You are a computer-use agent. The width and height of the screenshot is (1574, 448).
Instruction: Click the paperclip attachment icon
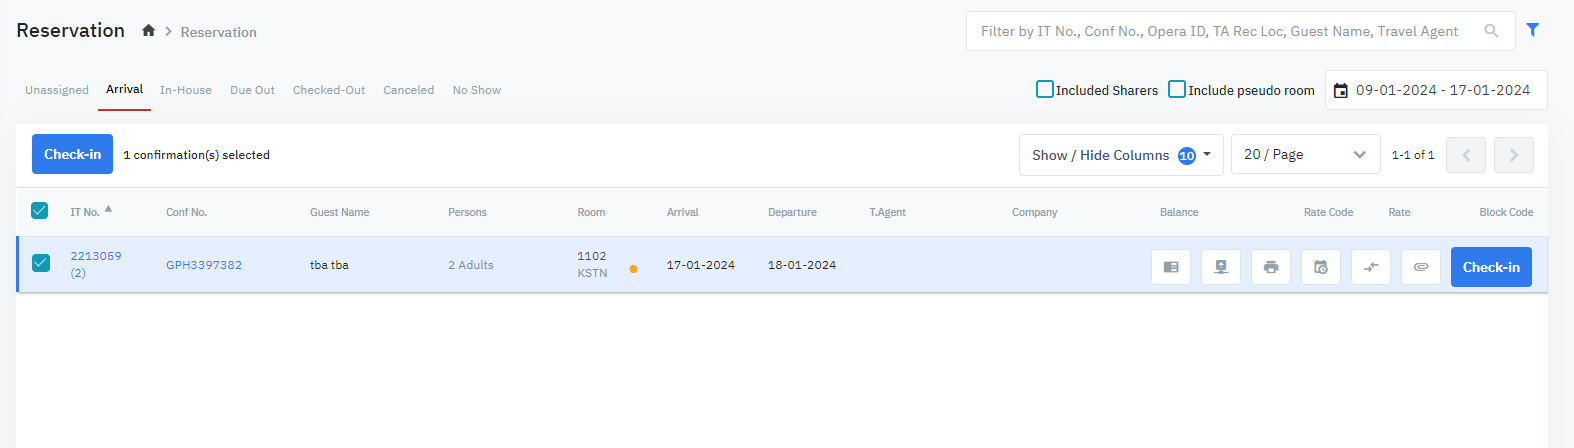click(x=1421, y=267)
